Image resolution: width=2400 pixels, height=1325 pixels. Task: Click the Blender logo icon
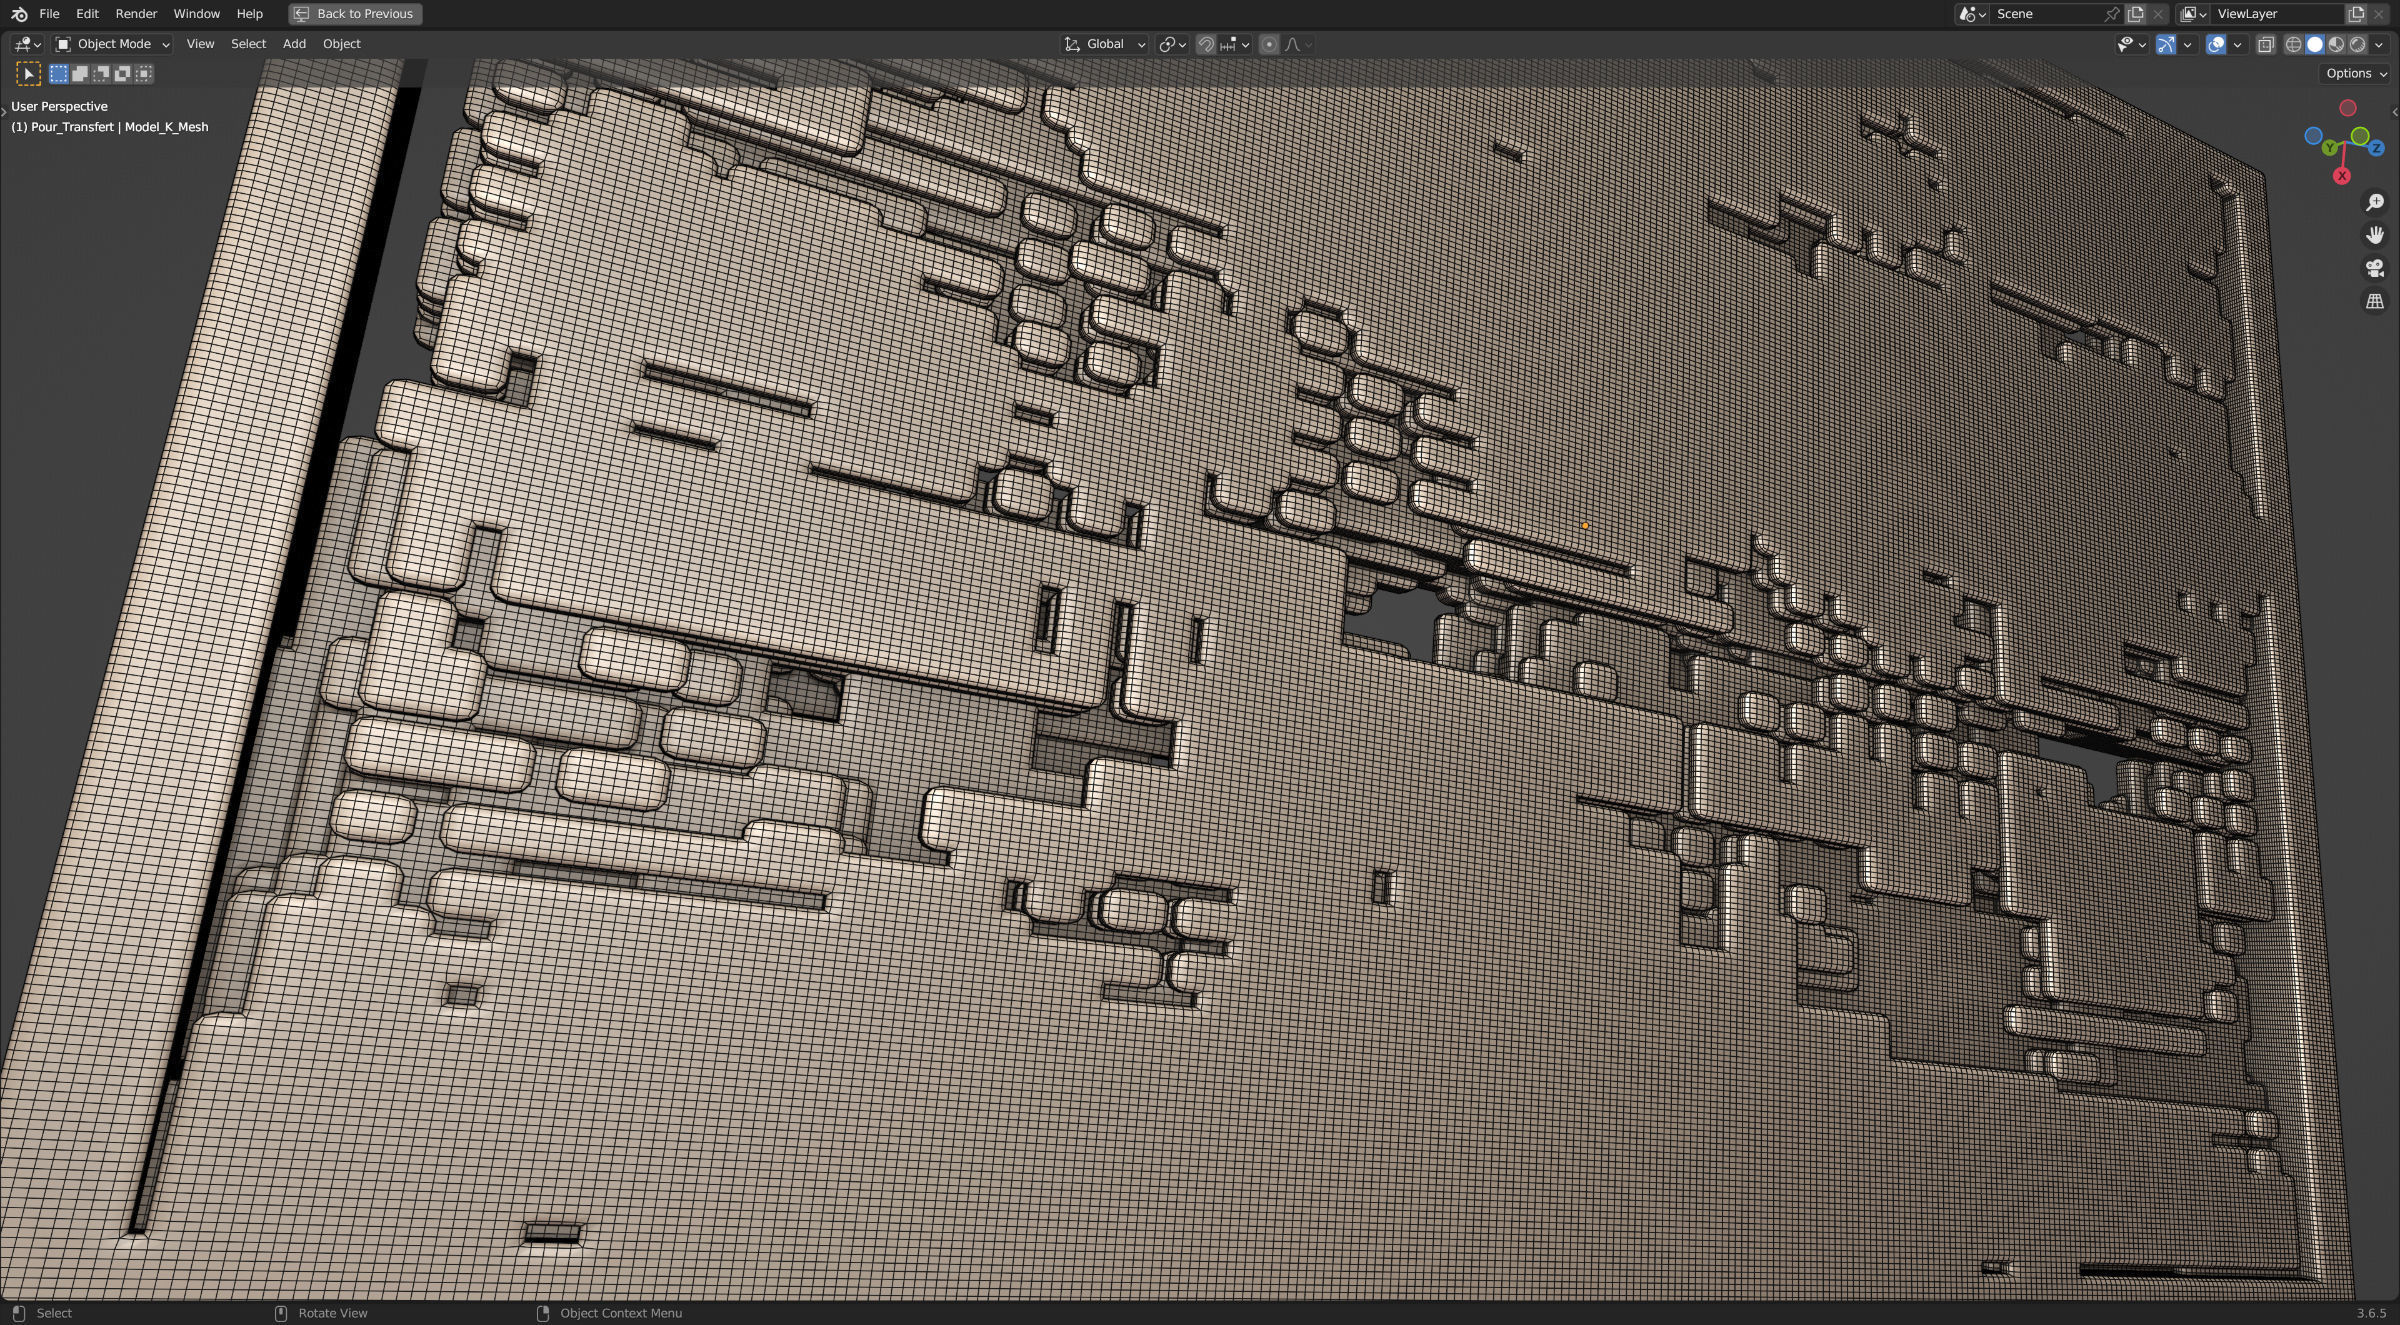click(19, 14)
